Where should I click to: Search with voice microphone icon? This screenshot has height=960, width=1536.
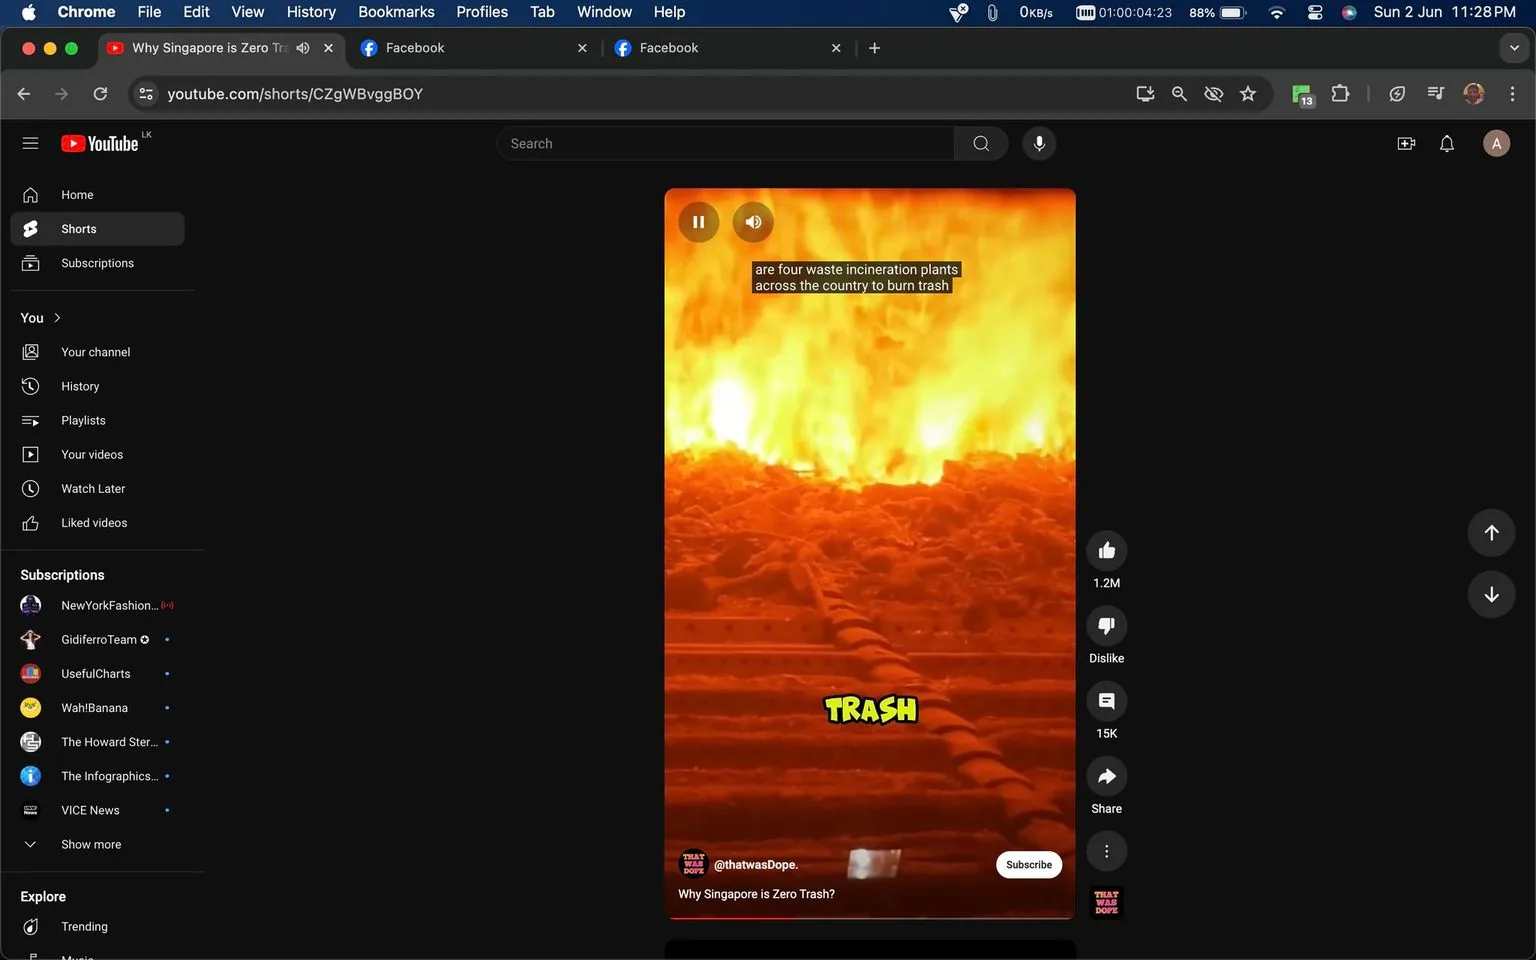tap(1039, 144)
